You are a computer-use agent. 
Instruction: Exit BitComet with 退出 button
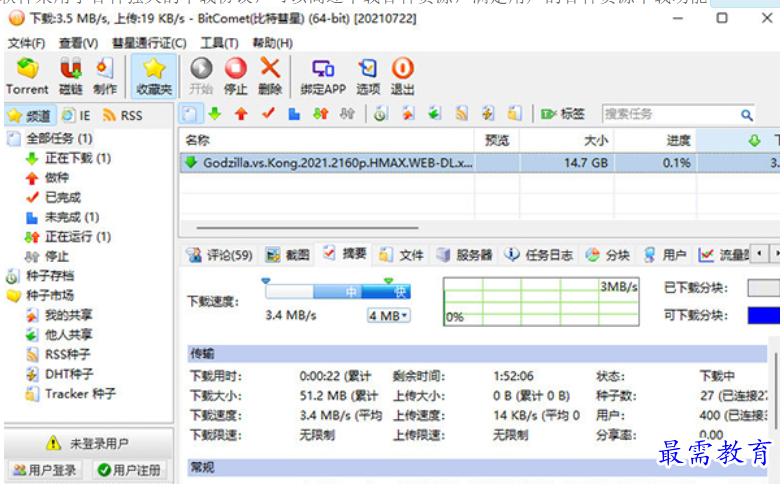tap(402, 76)
